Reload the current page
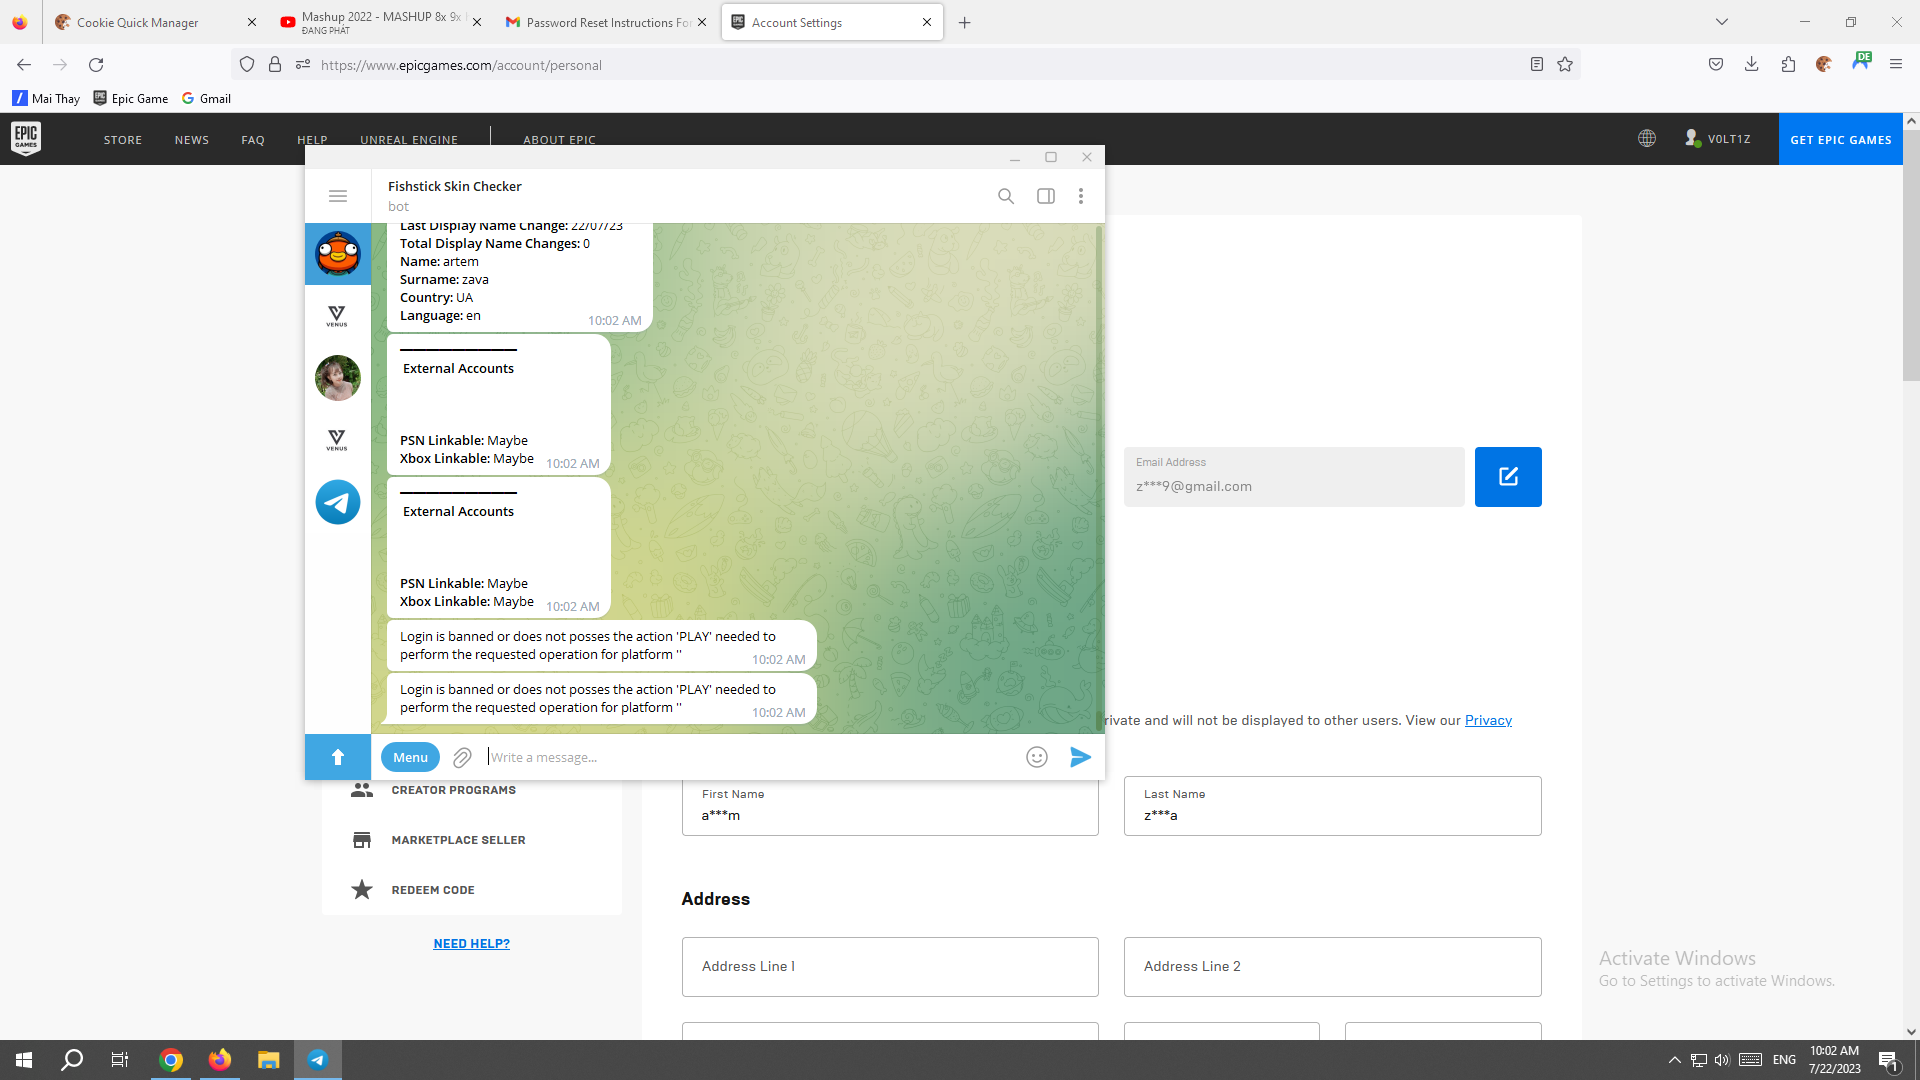This screenshot has width=1920, height=1080. (96, 65)
